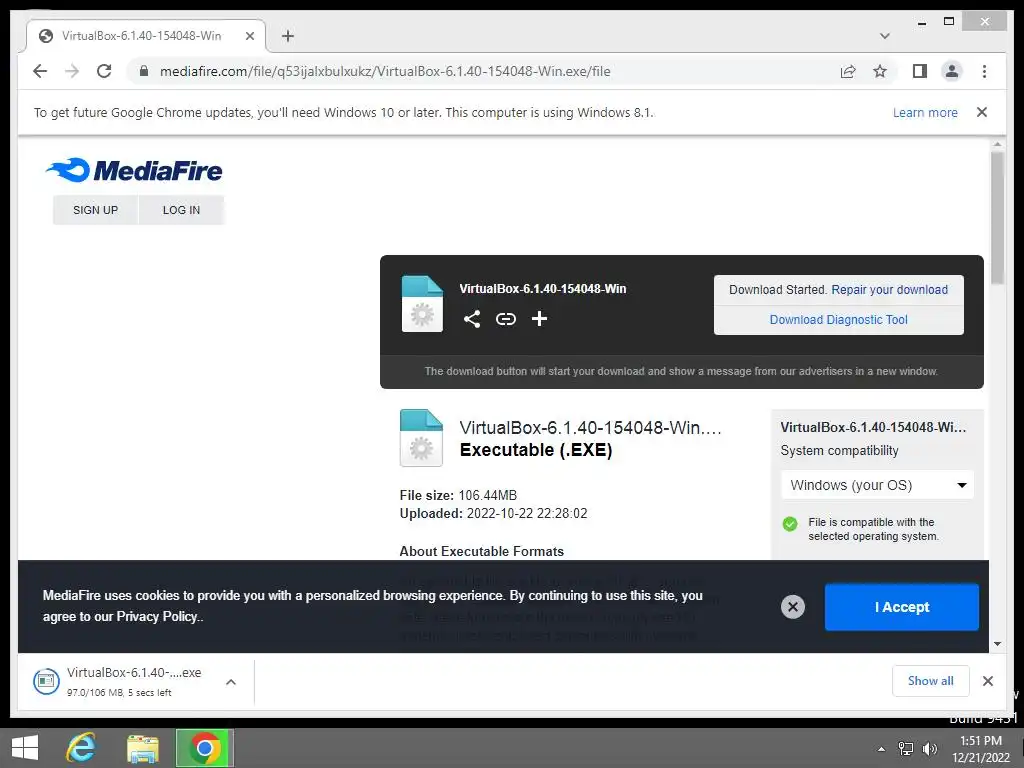Open the Learn more link
Image resolution: width=1024 pixels, height=768 pixels.
pyautogui.click(x=925, y=112)
